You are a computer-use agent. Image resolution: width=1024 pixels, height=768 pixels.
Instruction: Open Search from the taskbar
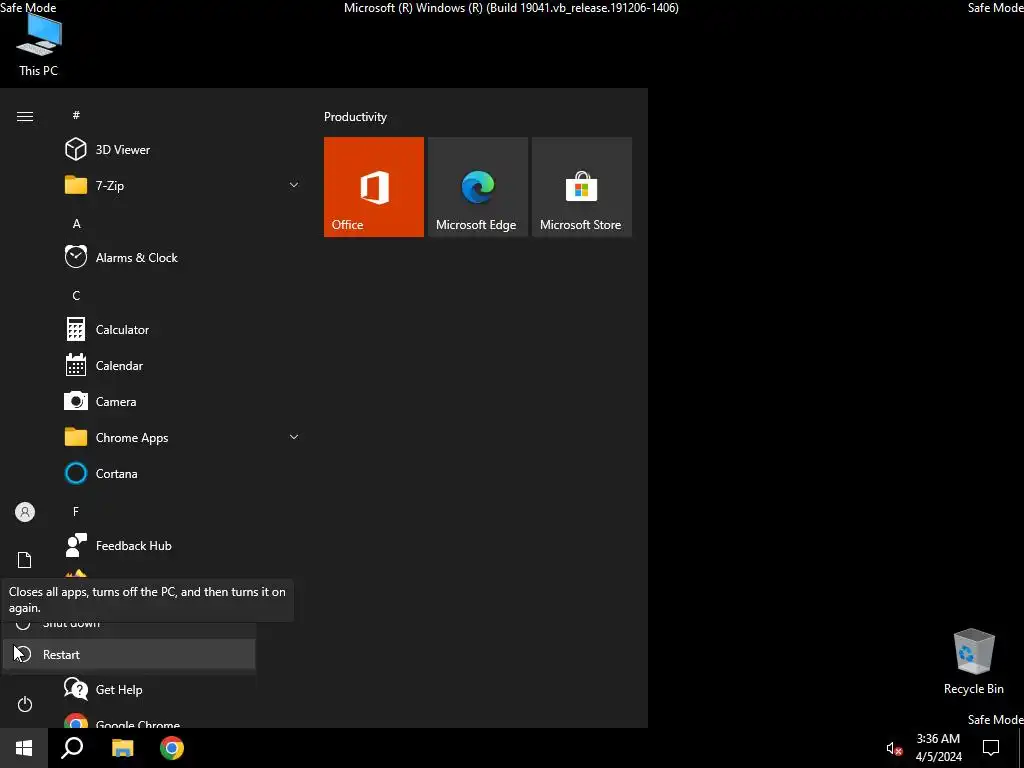72,748
